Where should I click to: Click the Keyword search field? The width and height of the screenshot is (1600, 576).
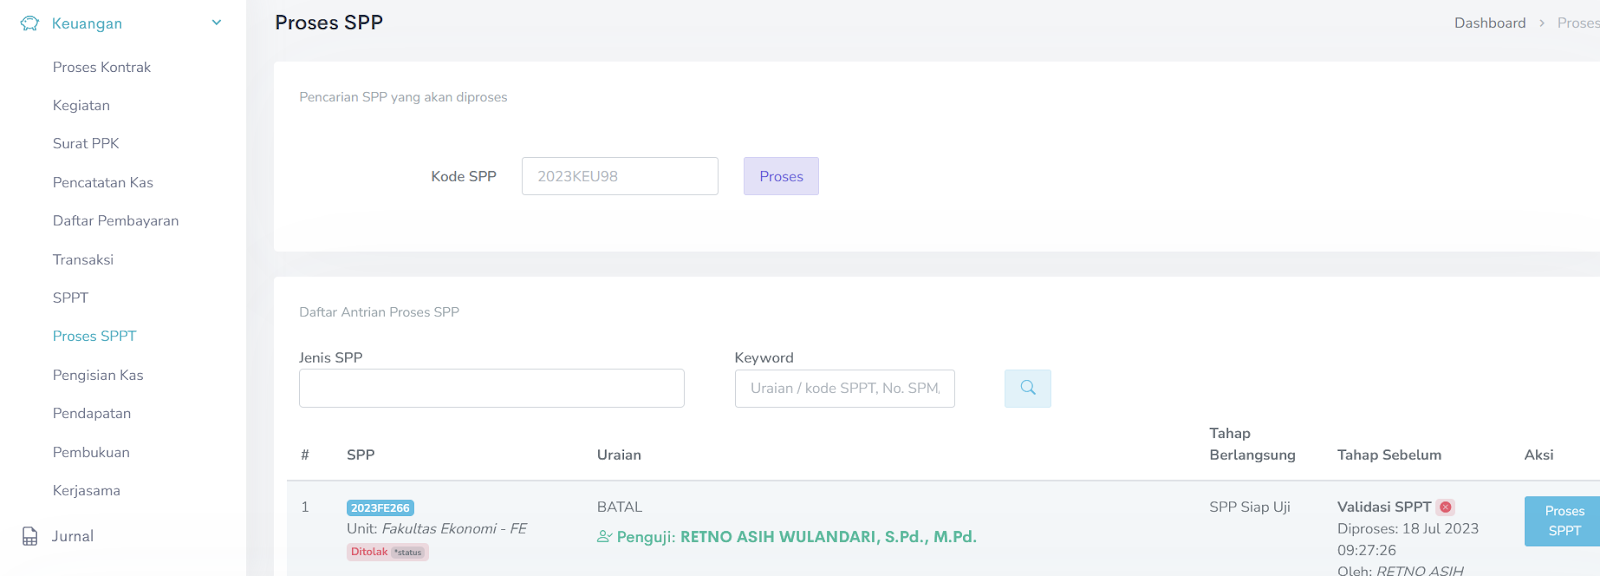coord(844,388)
